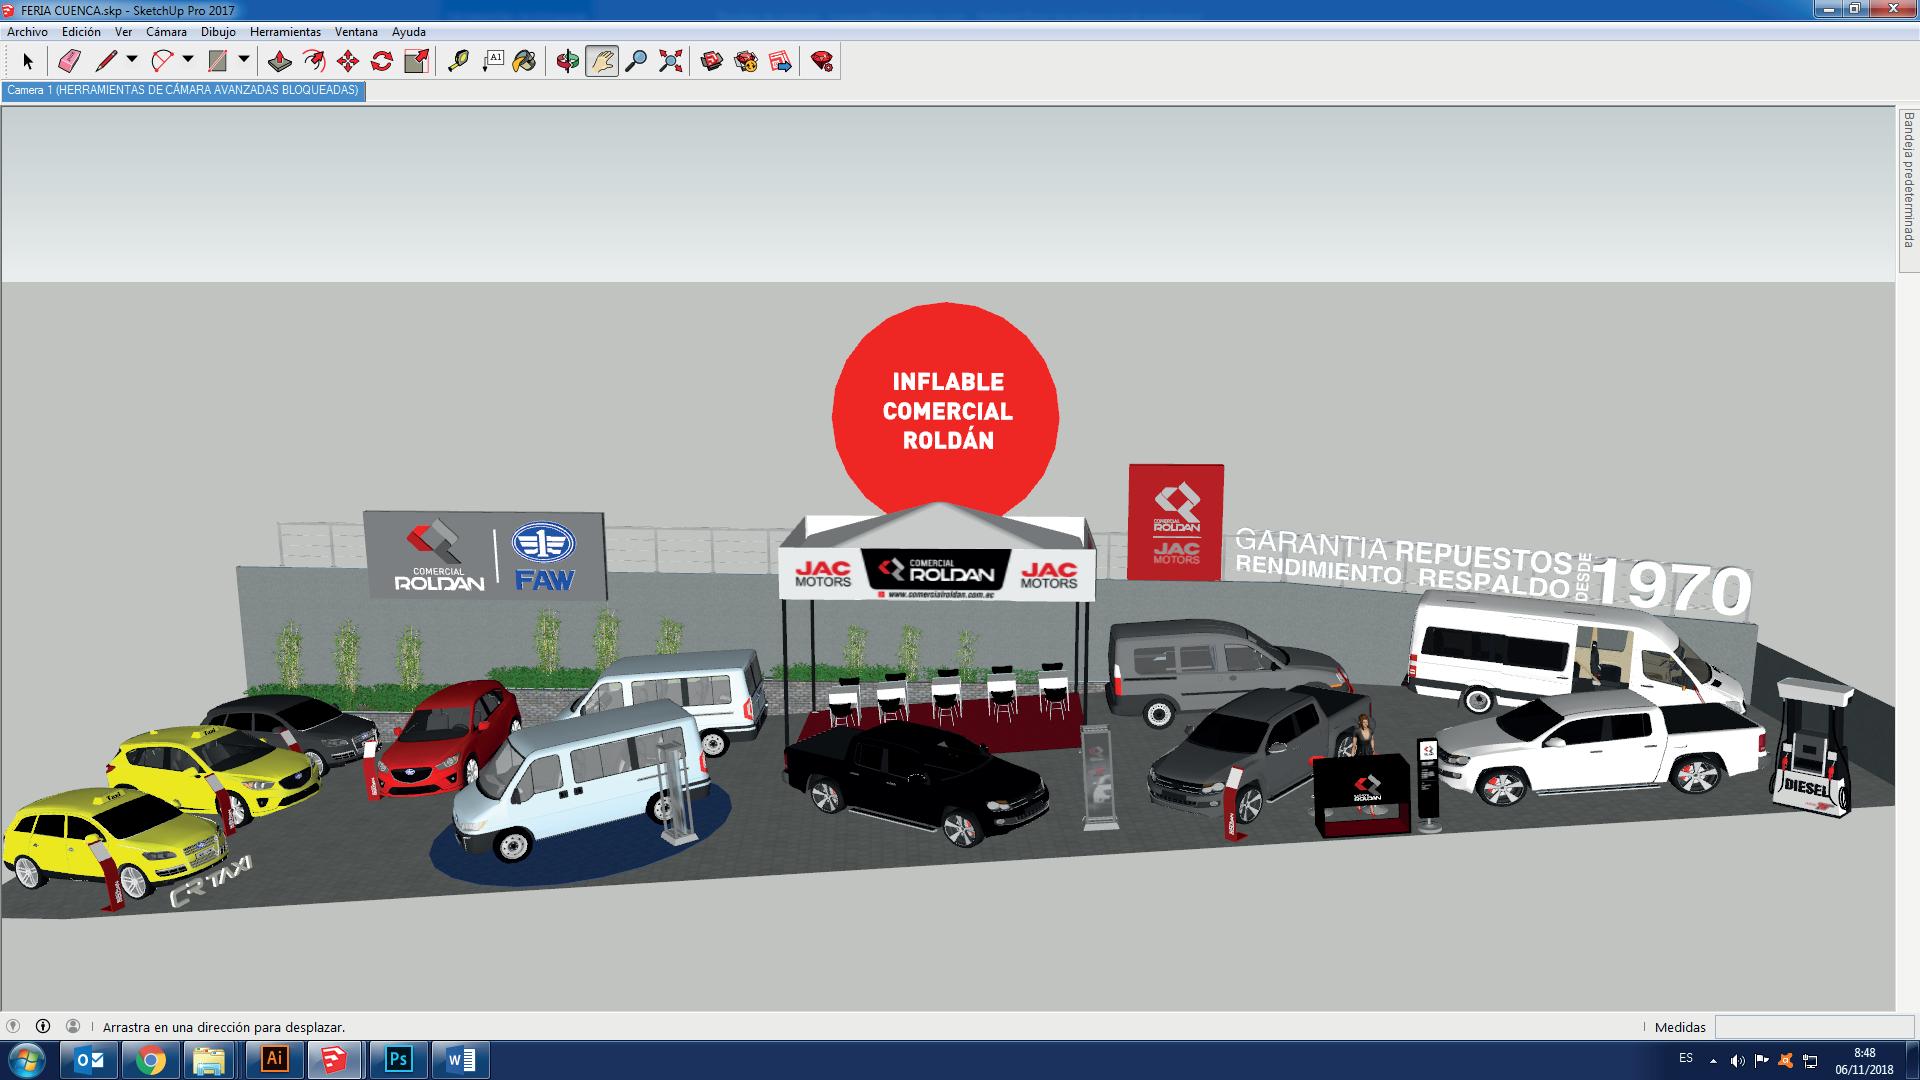Open the Extension Warehouse icon
This screenshot has height=1080, width=1920.
(822, 62)
